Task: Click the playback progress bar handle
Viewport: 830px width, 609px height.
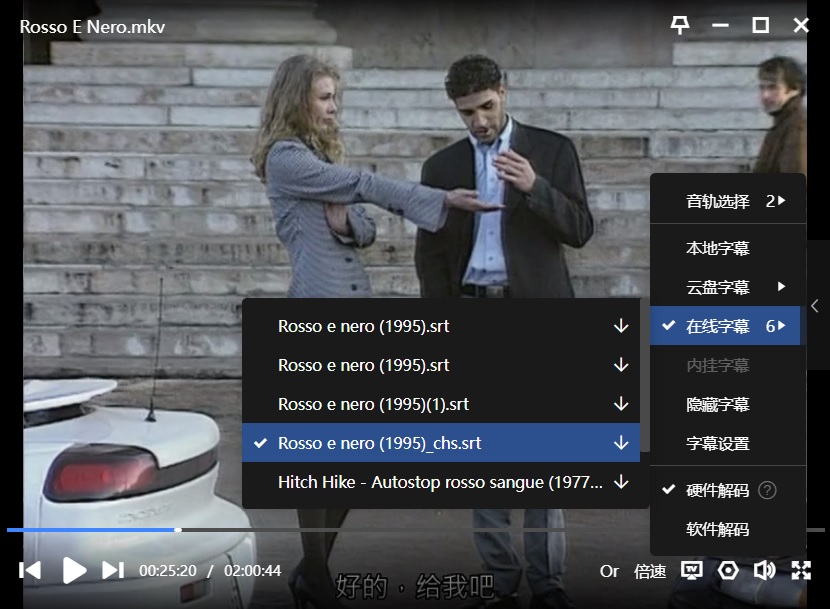Action: pos(177,529)
